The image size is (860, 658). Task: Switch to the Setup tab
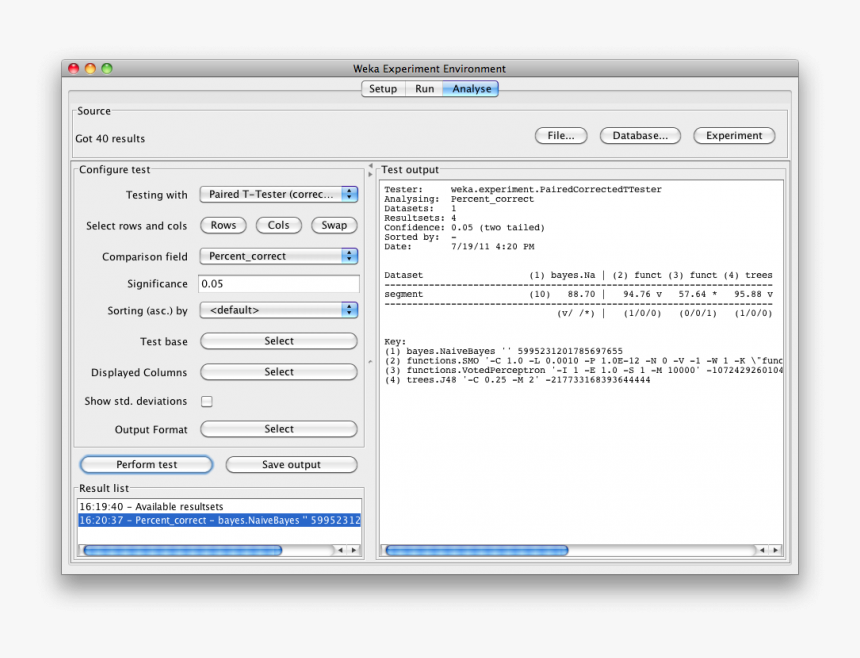point(382,88)
